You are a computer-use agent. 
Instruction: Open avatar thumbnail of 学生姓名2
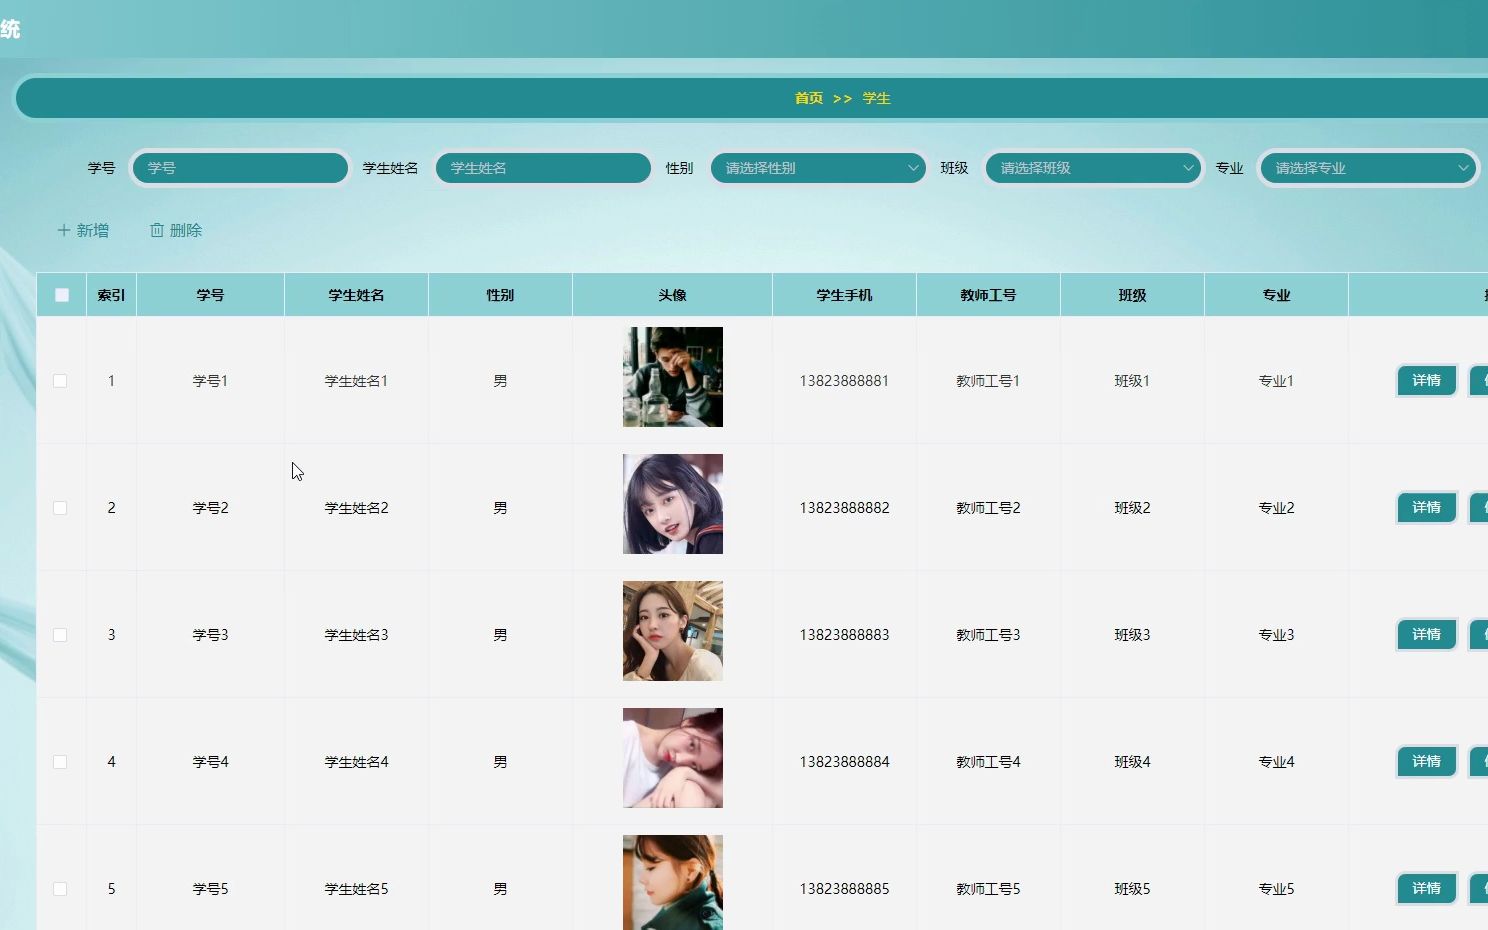673,504
